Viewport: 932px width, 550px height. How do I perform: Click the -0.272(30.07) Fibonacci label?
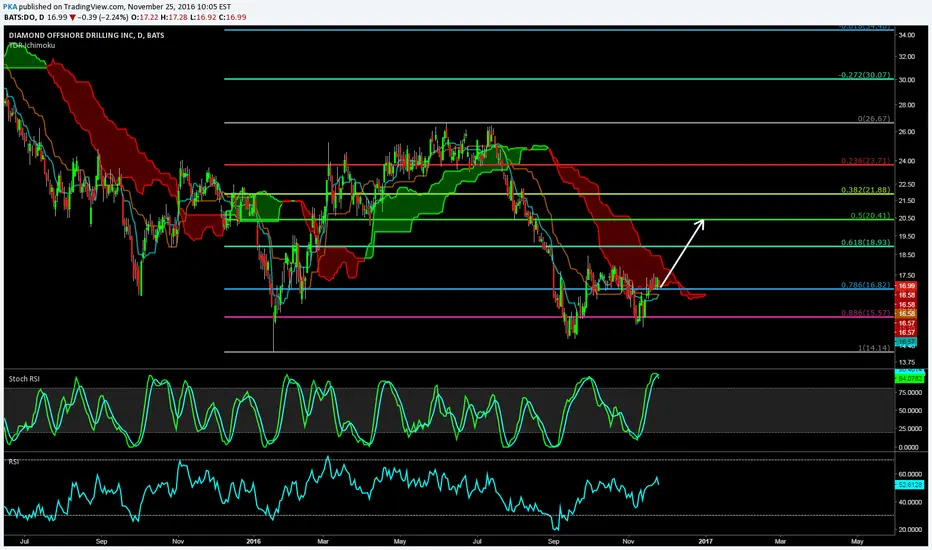point(864,75)
